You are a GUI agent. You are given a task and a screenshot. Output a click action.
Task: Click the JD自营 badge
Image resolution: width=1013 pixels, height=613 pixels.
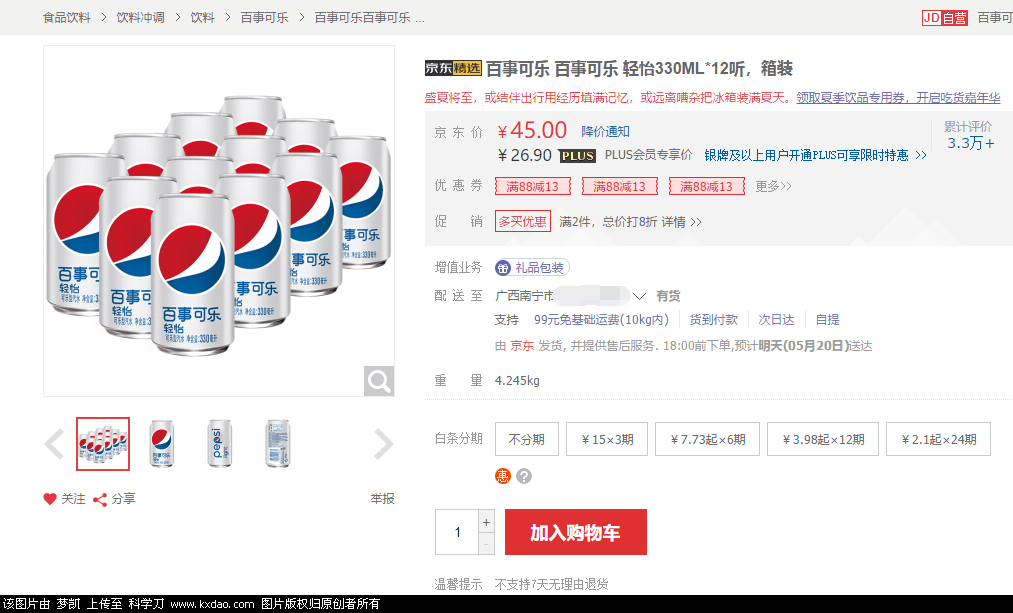click(945, 18)
